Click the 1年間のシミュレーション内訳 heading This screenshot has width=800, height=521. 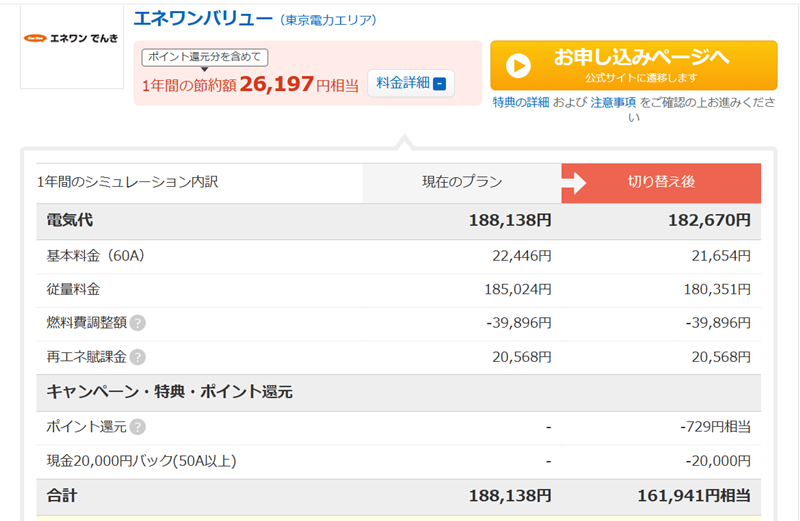[x=128, y=182]
